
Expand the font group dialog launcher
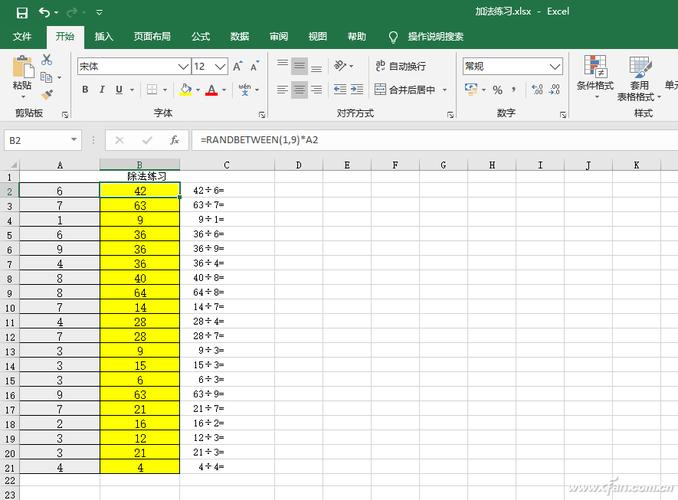tap(262, 115)
